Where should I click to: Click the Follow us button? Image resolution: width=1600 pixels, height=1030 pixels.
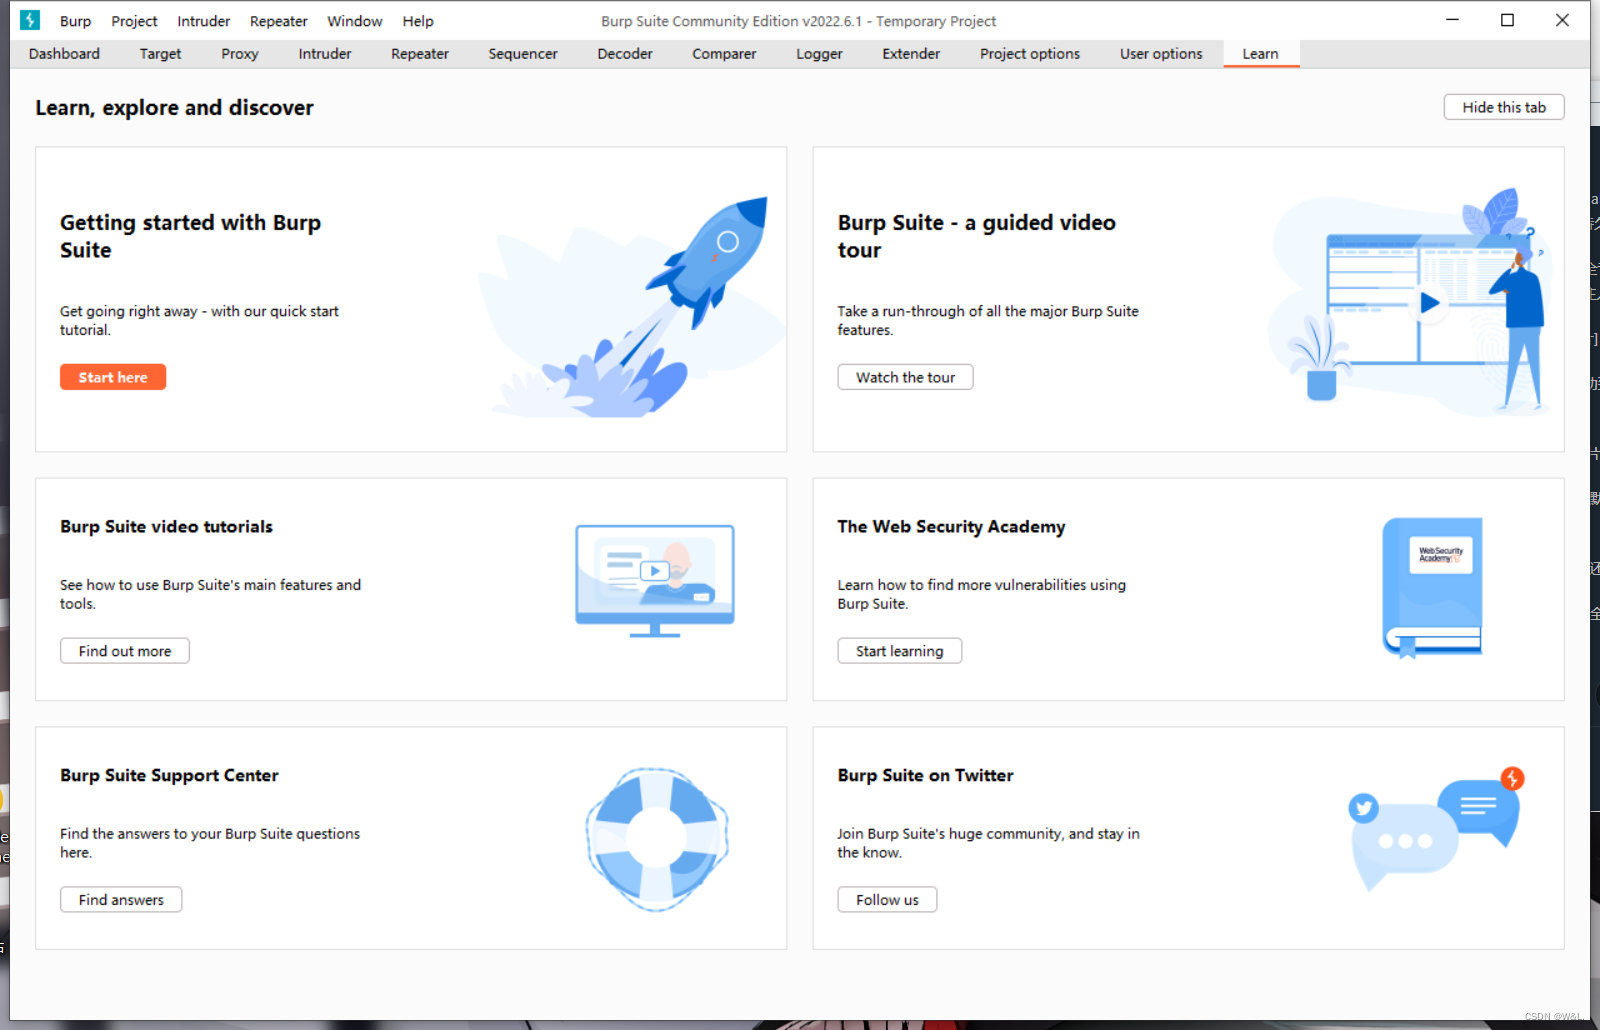tap(887, 900)
